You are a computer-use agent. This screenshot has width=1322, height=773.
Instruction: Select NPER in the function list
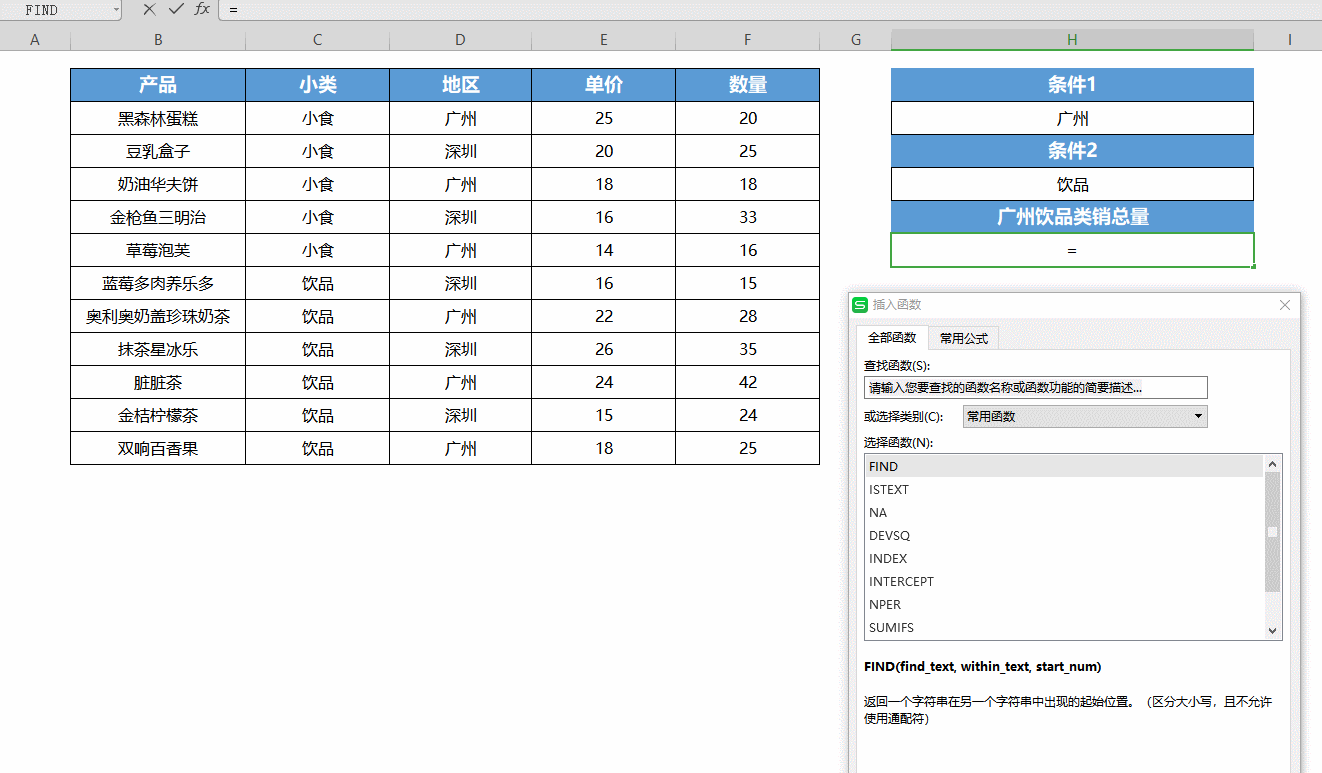tap(1064, 604)
